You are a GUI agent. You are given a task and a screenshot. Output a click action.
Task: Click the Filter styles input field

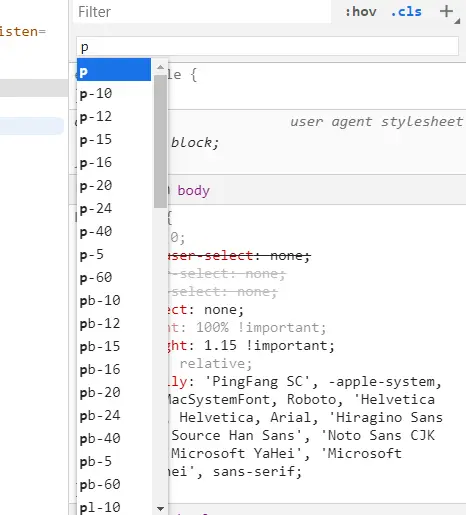pyautogui.click(x=202, y=12)
